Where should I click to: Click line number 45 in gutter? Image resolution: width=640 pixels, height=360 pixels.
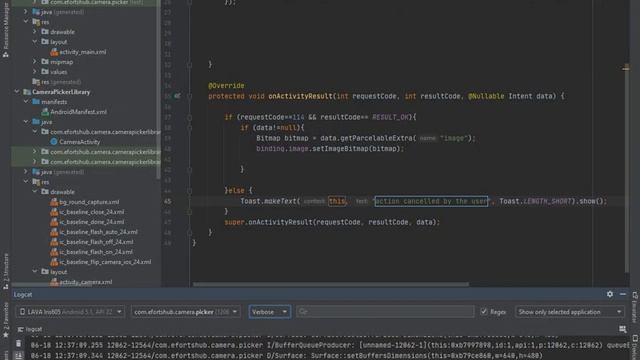tap(168, 201)
